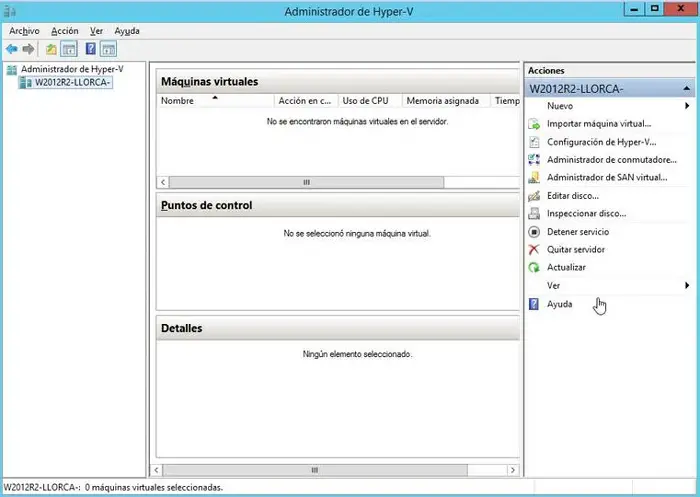Click the Acciones pane title
The width and height of the screenshot is (700, 497).
[546, 71]
